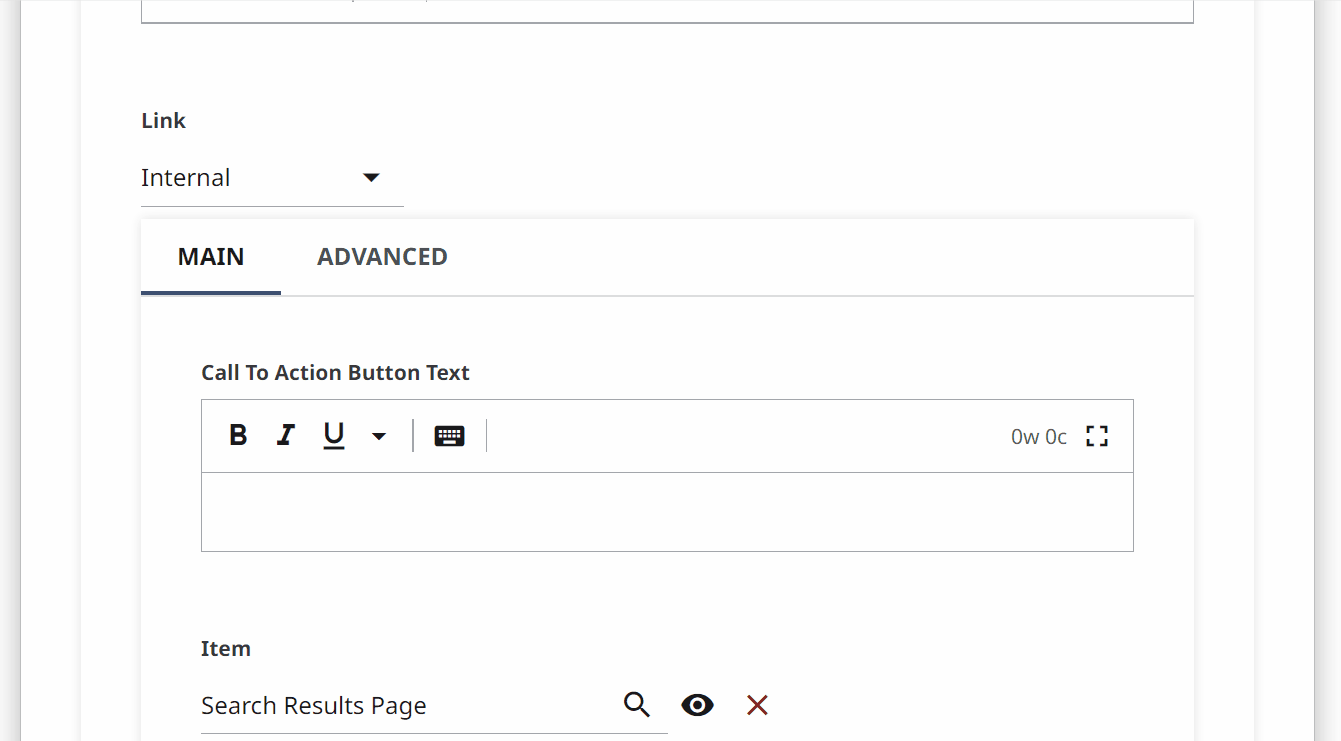This screenshot has height=741, width=1341.
Task: Switch to the MAIN tab
Action: click(x=211, y=257)
